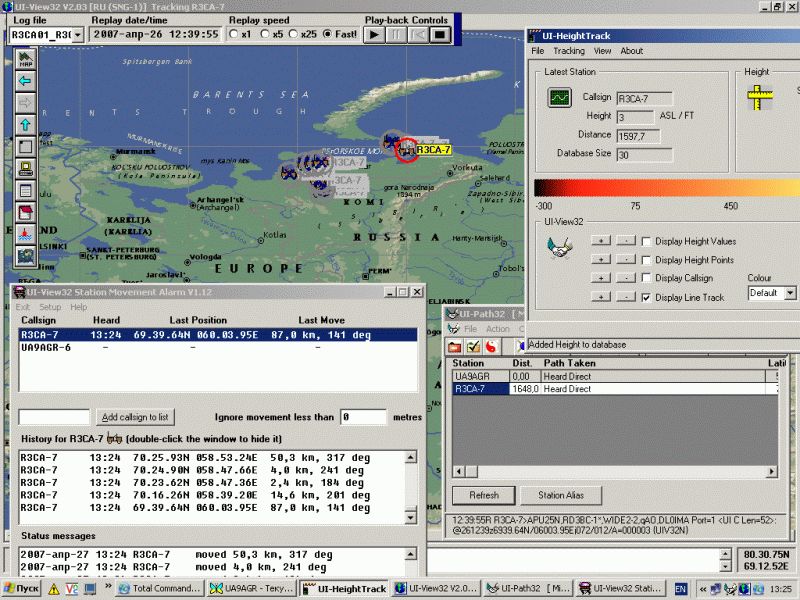The height and width of the screenshot is (600, 800).
Task: Open the station list table icon
Action: point(26,190)
